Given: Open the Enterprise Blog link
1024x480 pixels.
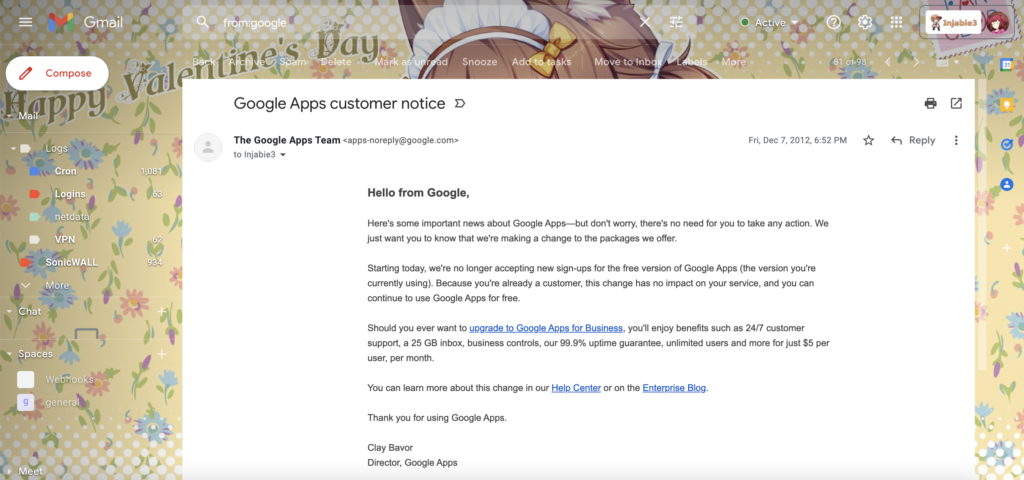Looking at the screenshot, I should point(674,388).
